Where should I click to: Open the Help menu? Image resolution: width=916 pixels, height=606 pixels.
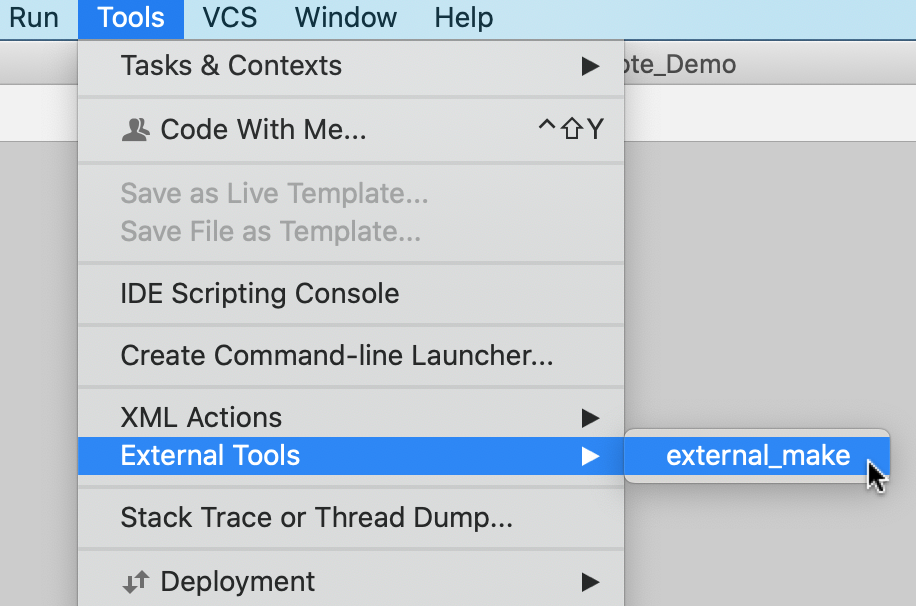click(x=463, y=17)
